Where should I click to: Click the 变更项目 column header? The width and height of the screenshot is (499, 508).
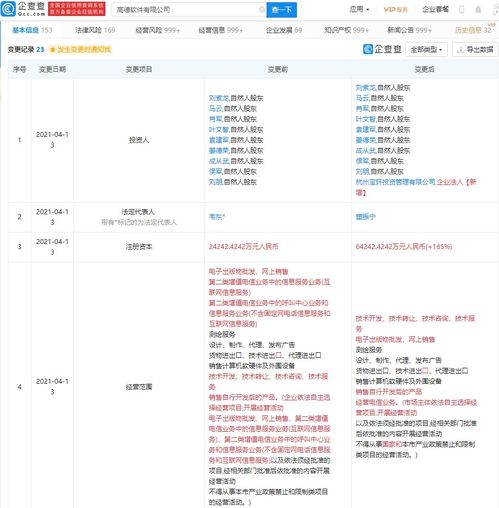click(139, 69)
